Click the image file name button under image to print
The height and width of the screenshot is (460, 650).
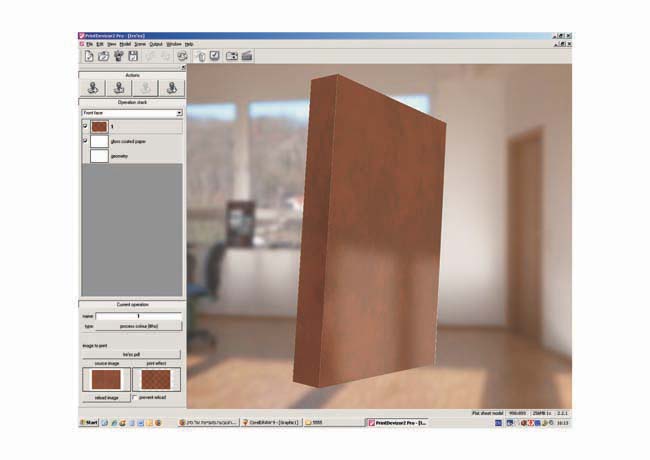point(131,355)
